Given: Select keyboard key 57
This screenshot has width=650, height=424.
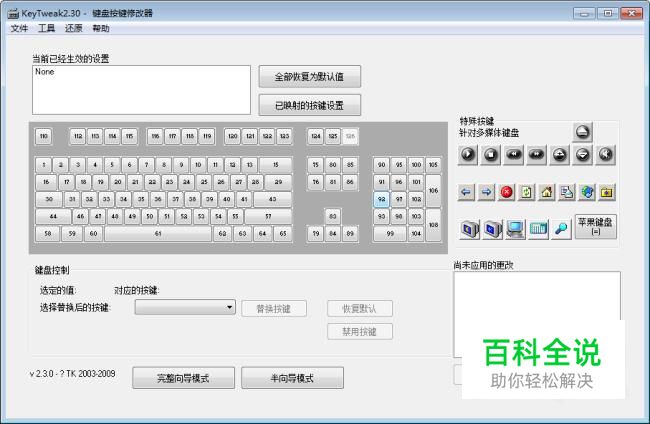Looking at the screenshot, I should (x=269, y=216).
